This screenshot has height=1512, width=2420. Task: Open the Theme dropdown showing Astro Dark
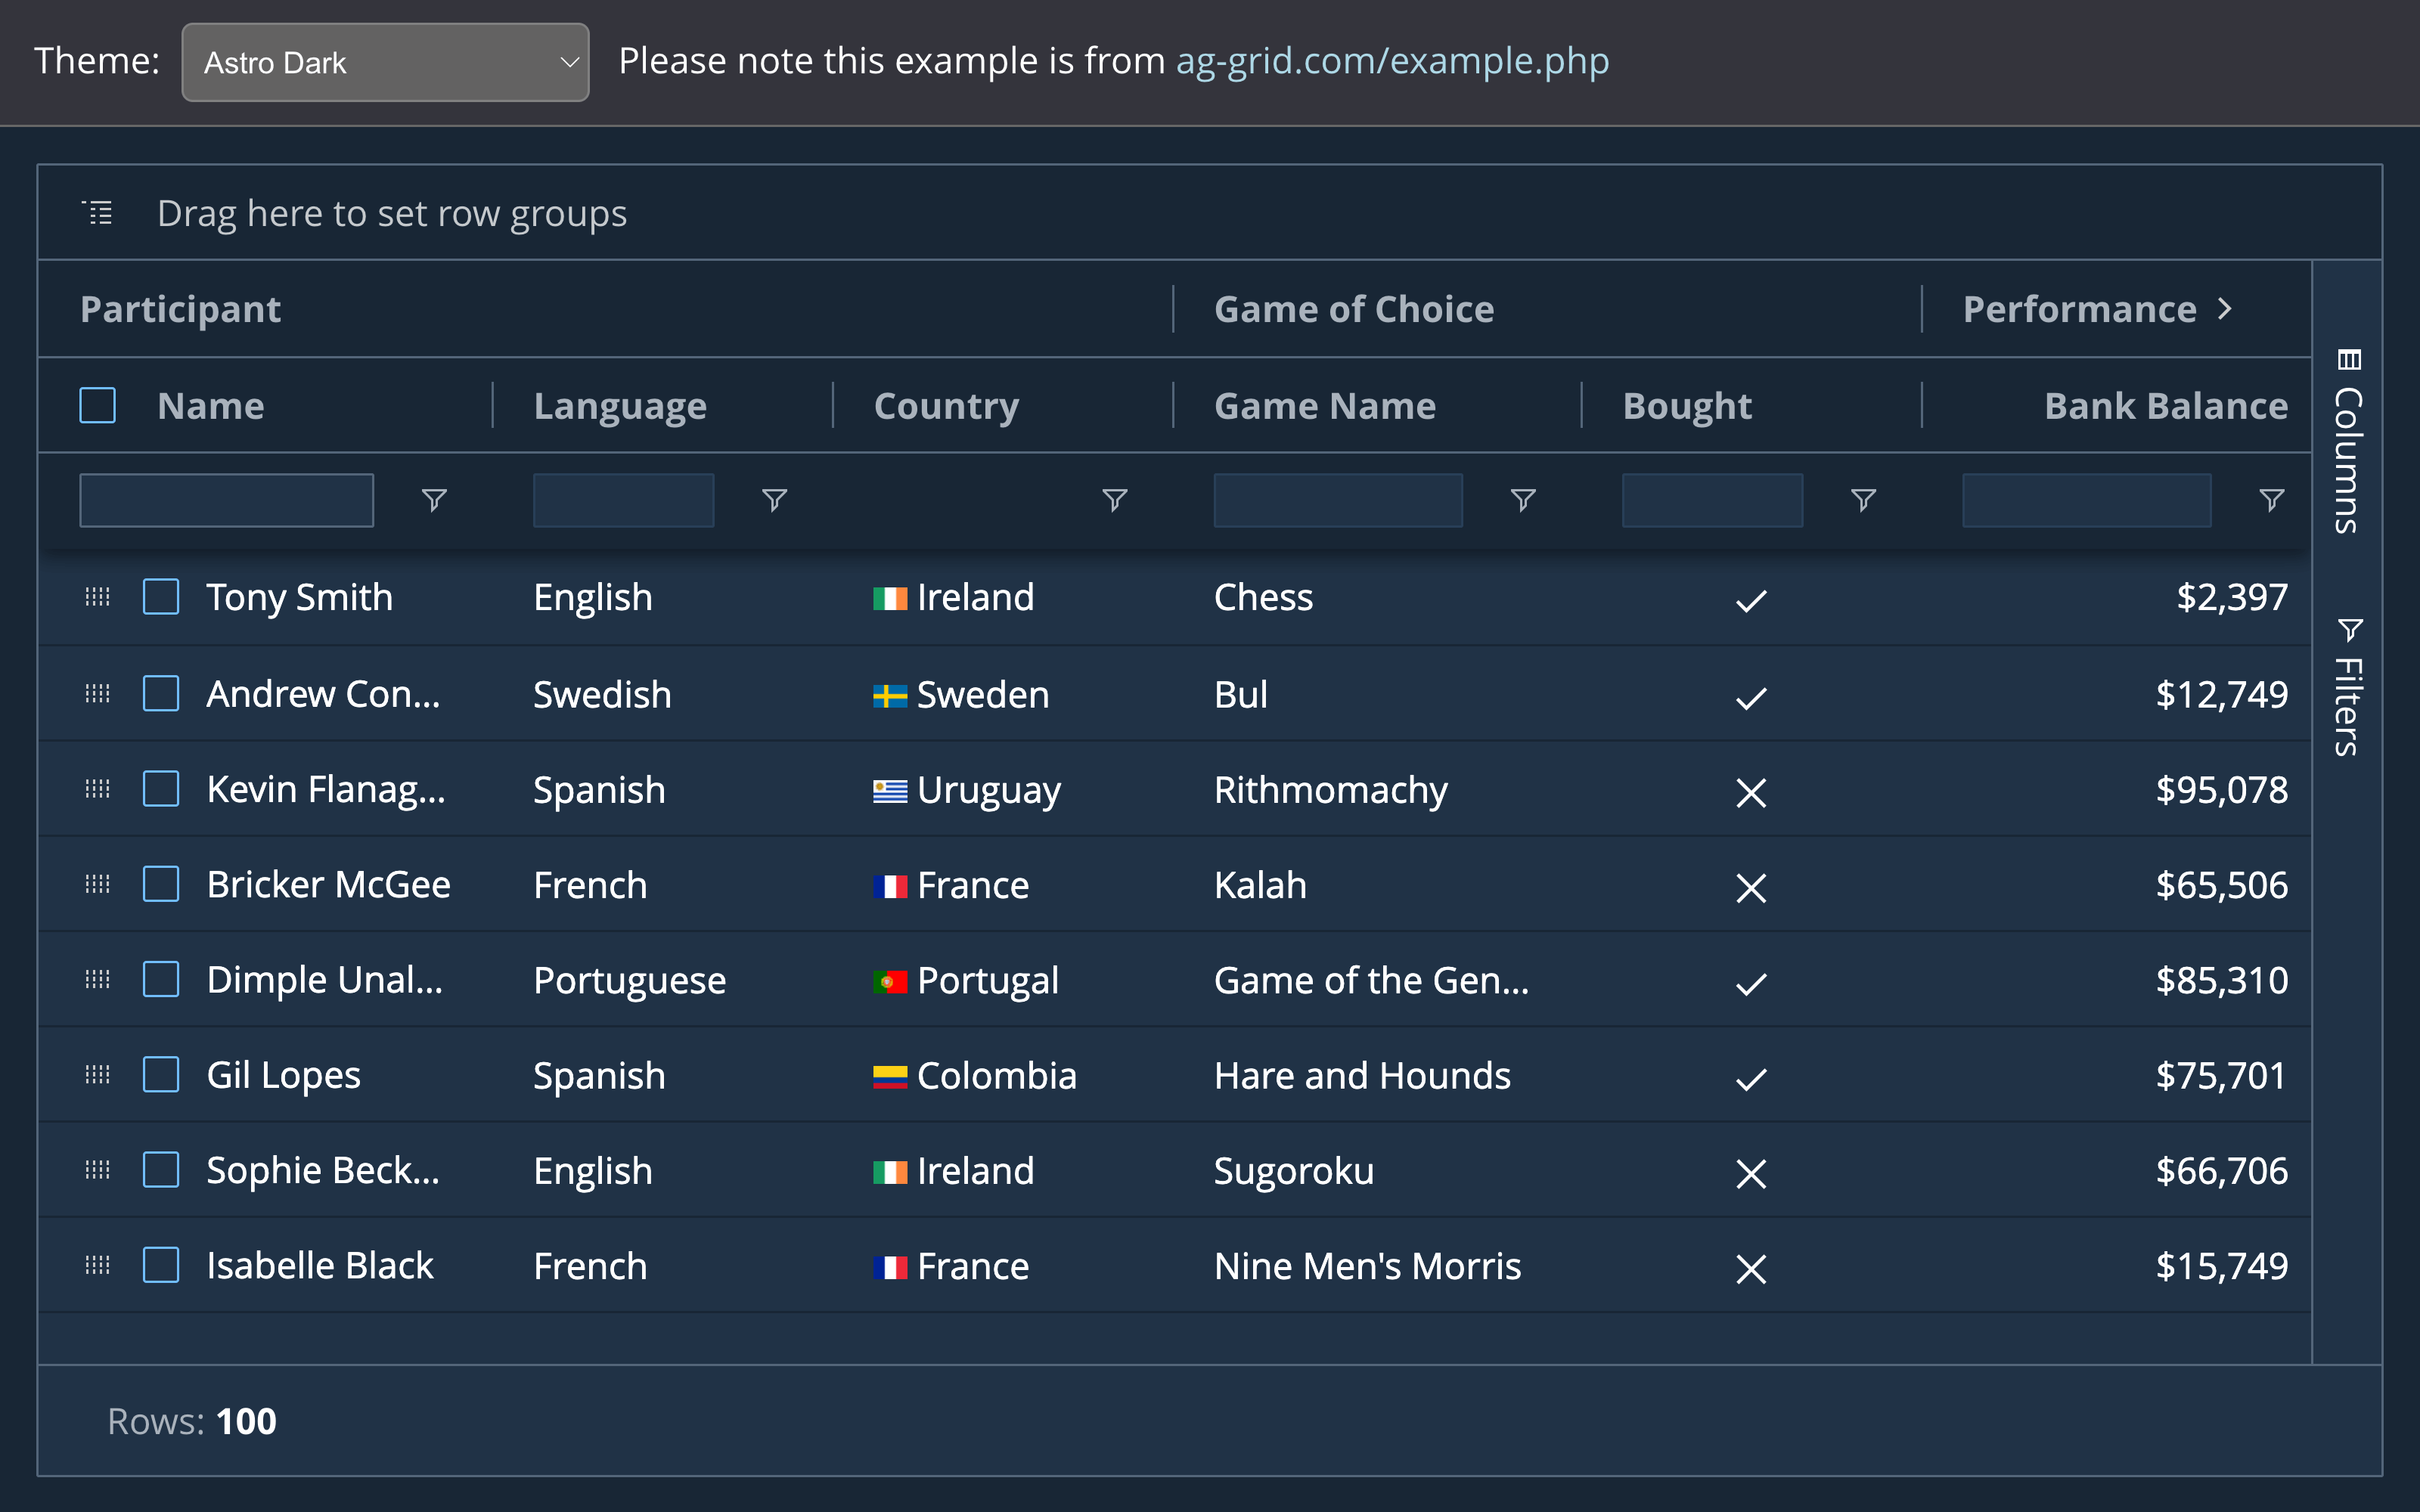(x=385, y=62)
